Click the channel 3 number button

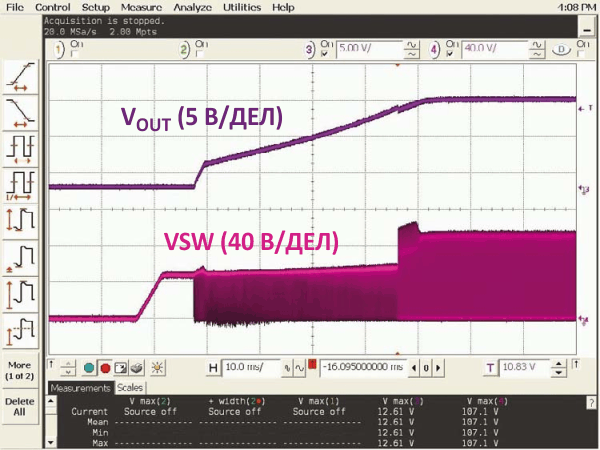point(309,50)
